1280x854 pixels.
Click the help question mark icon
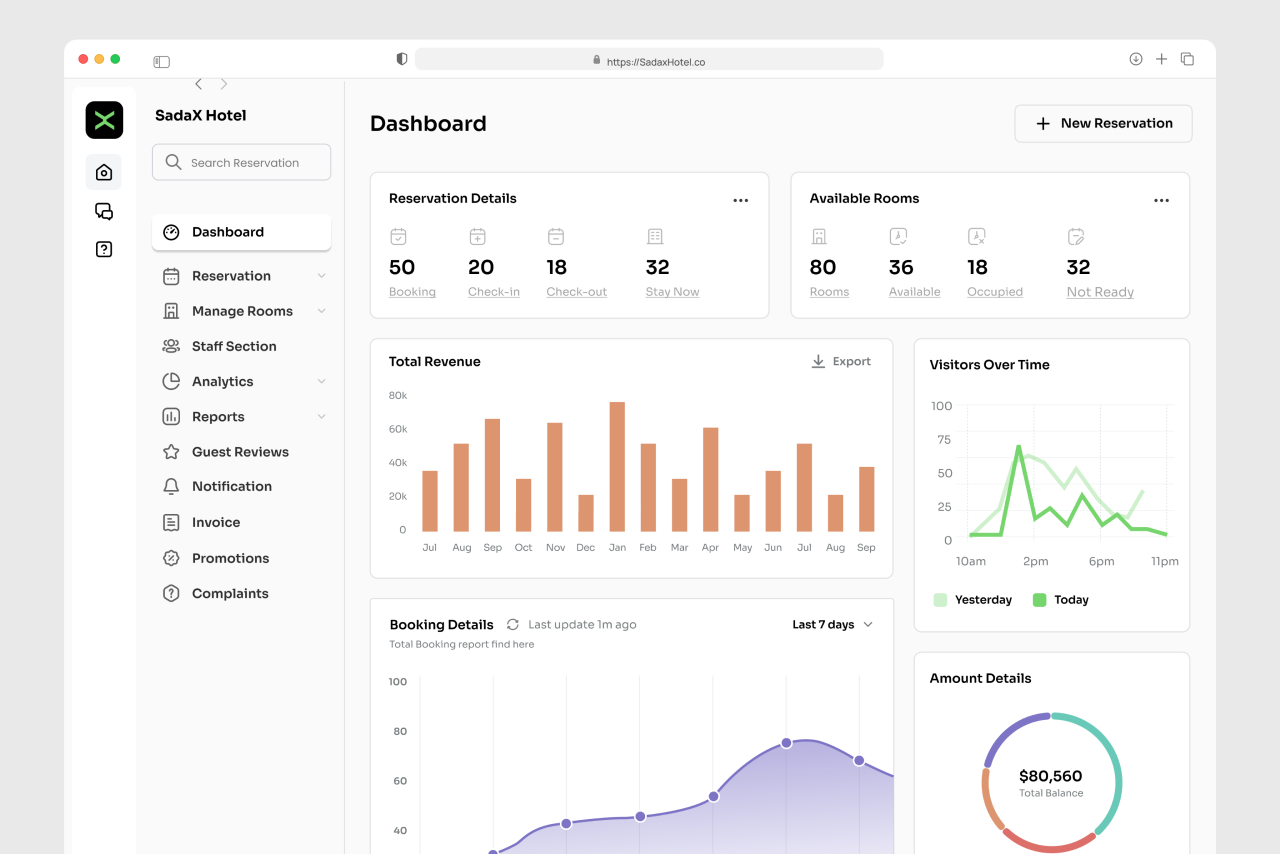104,249
